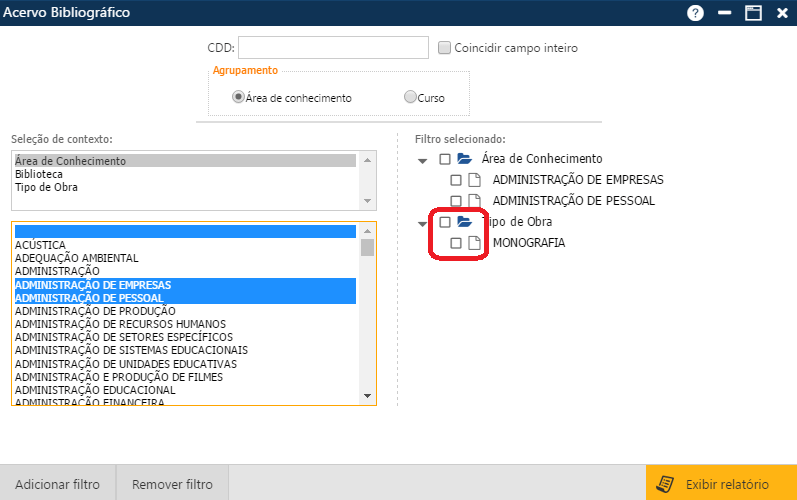Click the folder icon for Tipo de Obra
This screenshot has height=500, width=797.
click(464, 222)
